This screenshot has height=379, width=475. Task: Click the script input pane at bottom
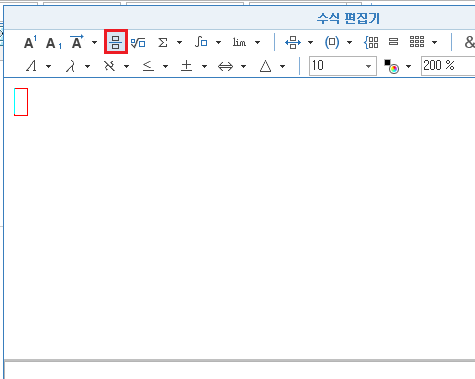pos(239,370)
